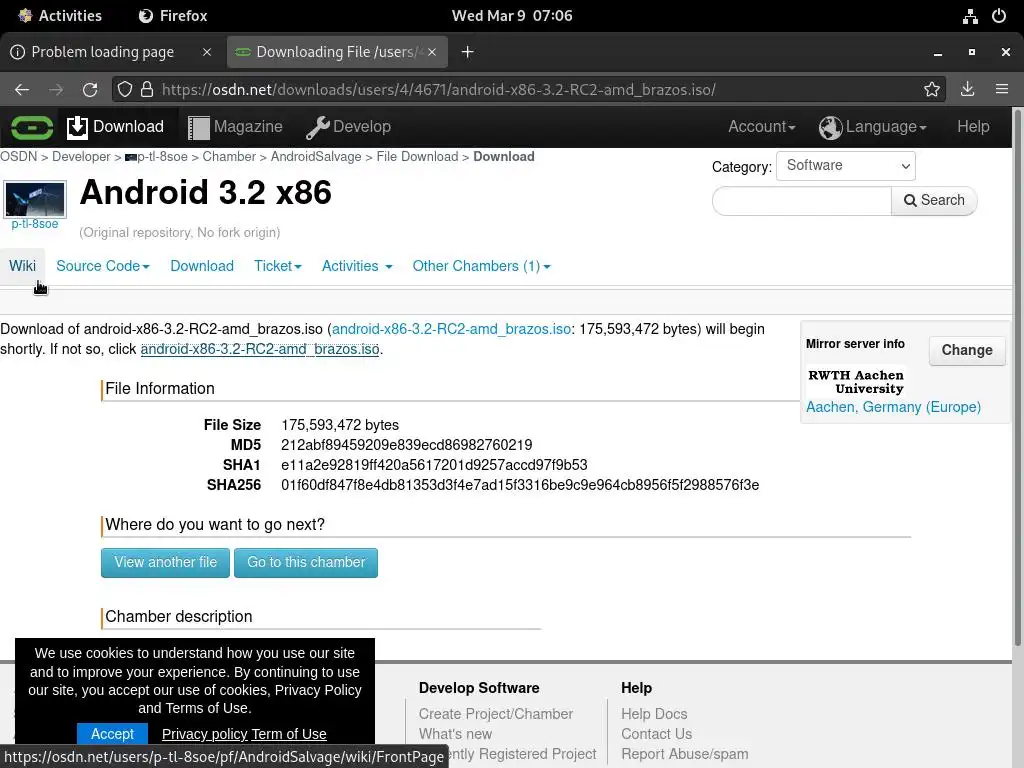Click the clock Wed Mar 9 07:06
The width and height of the screenshot is (1024, 768).
[x=512, y=16]
